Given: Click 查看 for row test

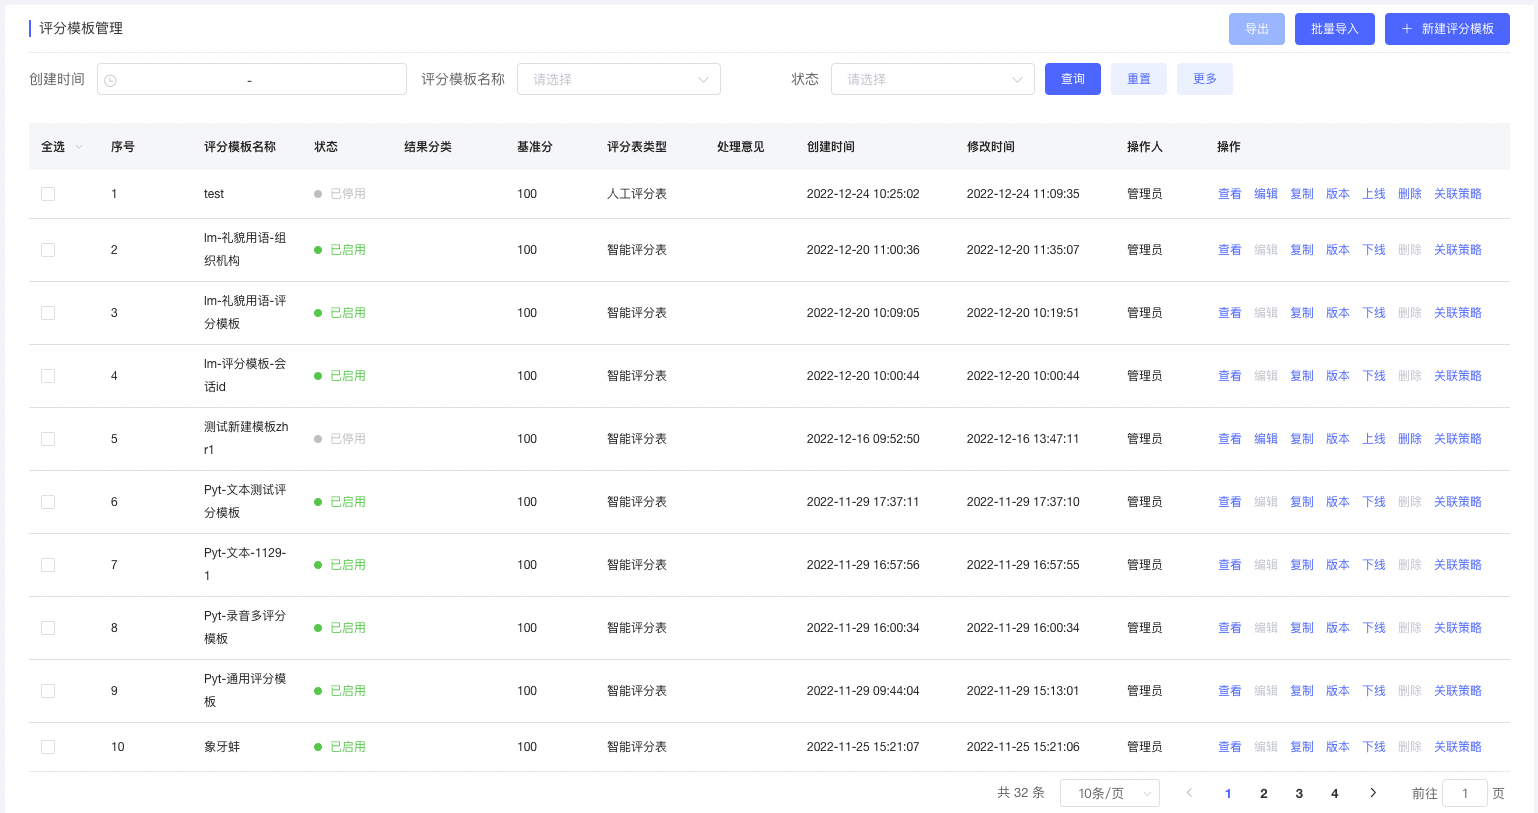Looking at the screenshot, I should [x=1230, y=194].
